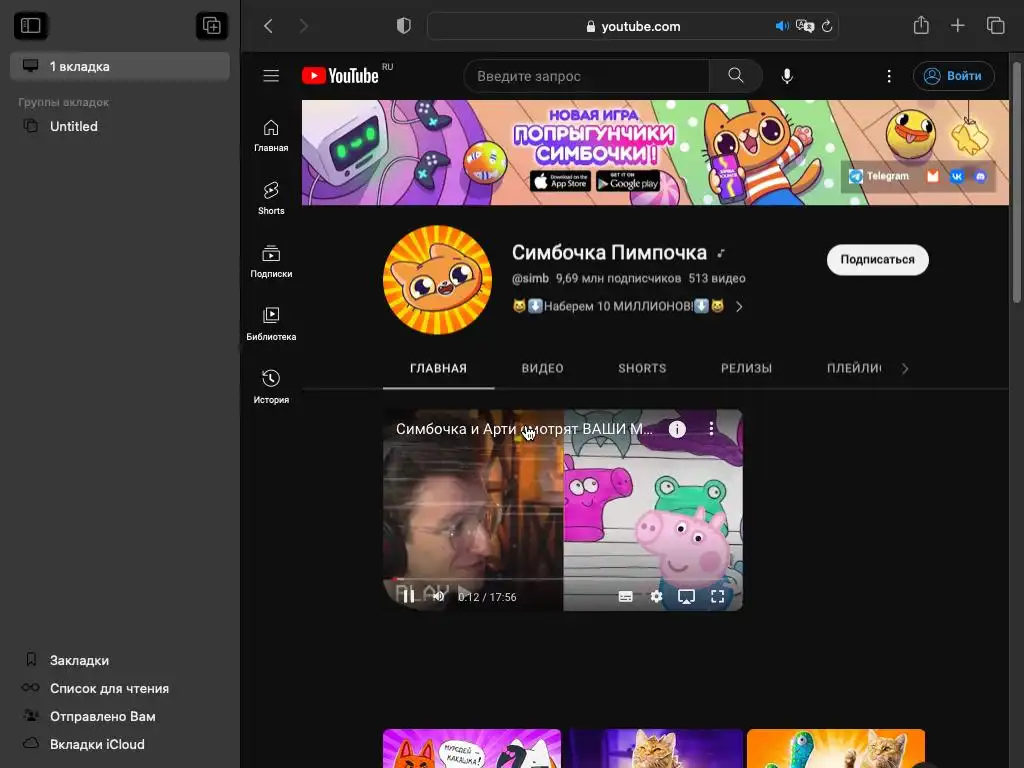
Task: Open the purple-background cat video thumbnail
Action: click(656, 748)
